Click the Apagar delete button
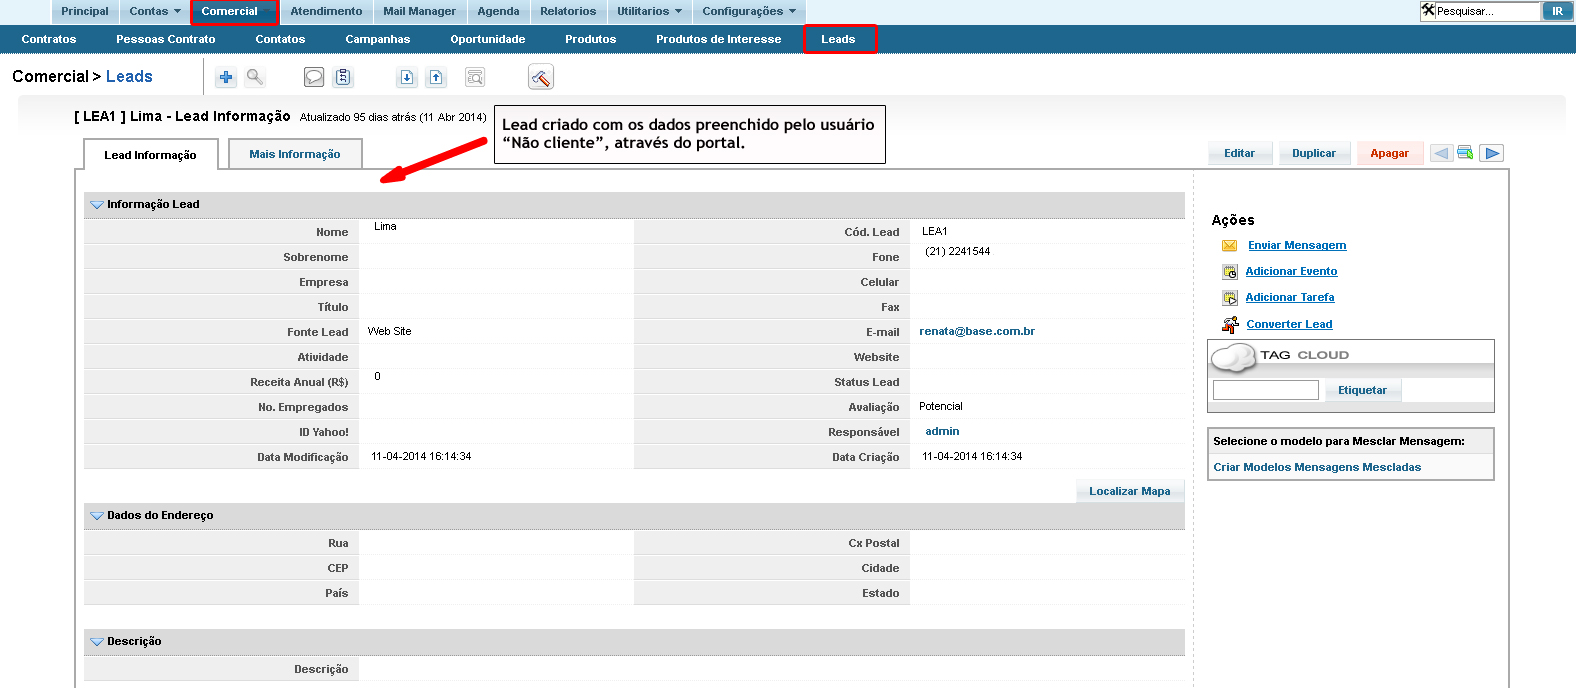The image size is (1576, 688). pyautogui.click(x=1389, y=153)
